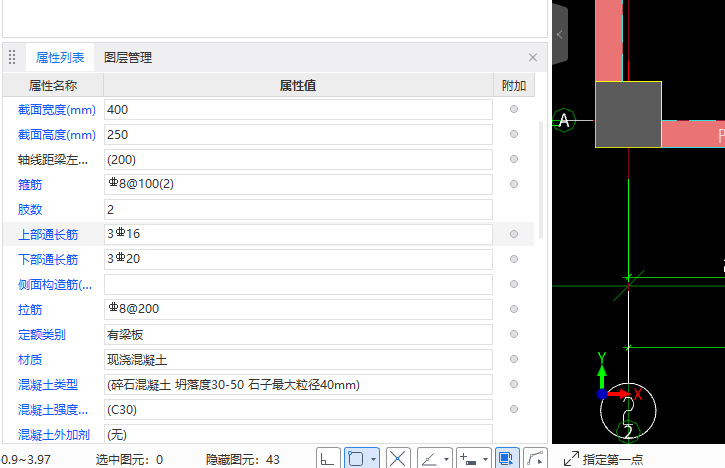This screenshot has height=468, width=725.
Task: Toggle 附加 radio for 混凝土类型
Action: click(514, 384)
